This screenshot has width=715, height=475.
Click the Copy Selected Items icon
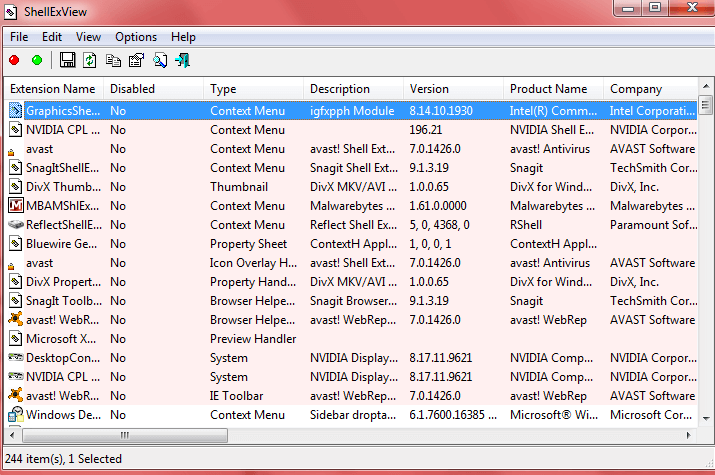(113, 60)
